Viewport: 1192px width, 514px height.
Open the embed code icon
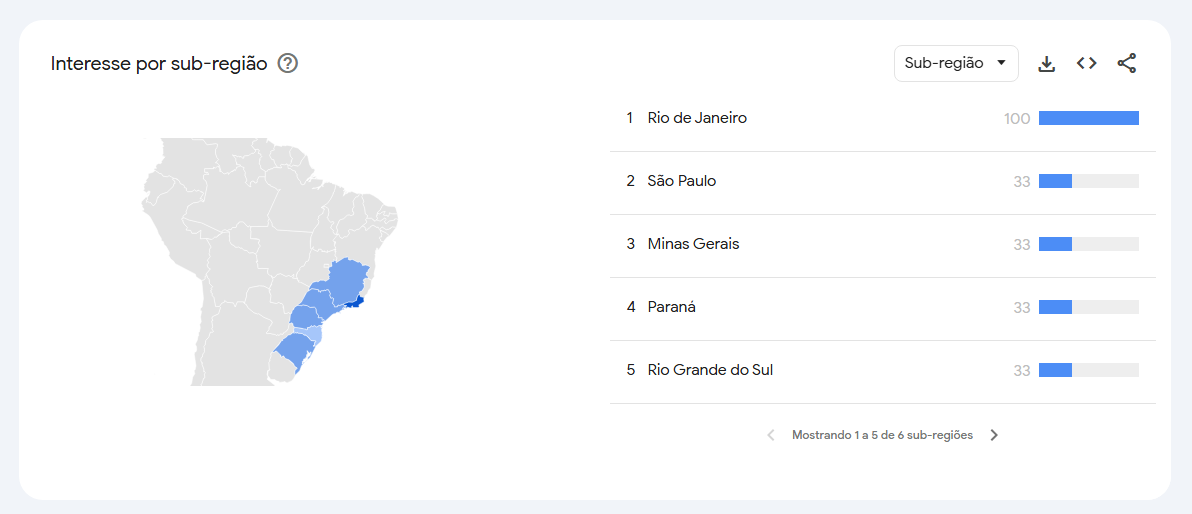pyautogui.click(x=1086, y=63)
